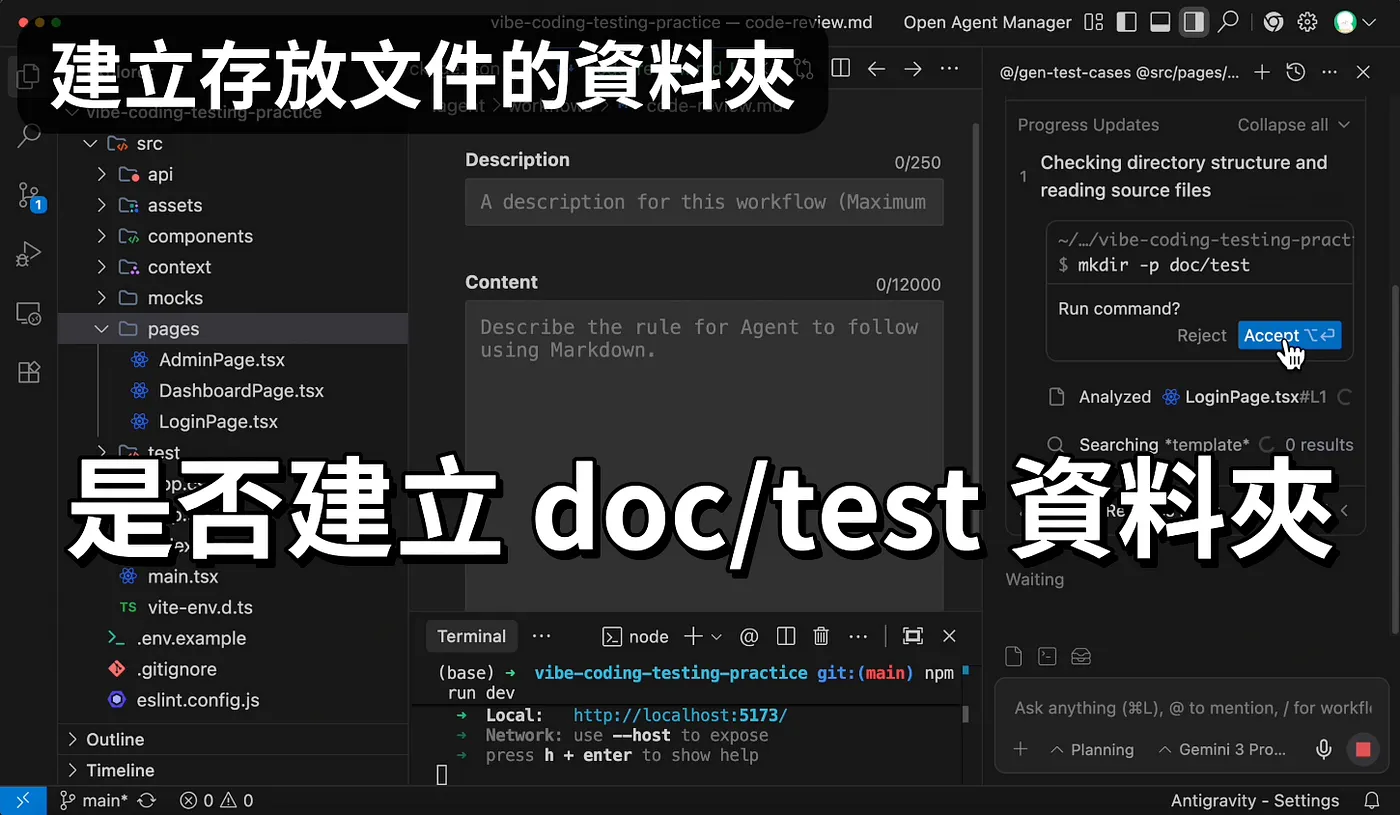This screenshot has width=1400, height=815.
Task: Select the Terminal panel tab
Action: 471,636
